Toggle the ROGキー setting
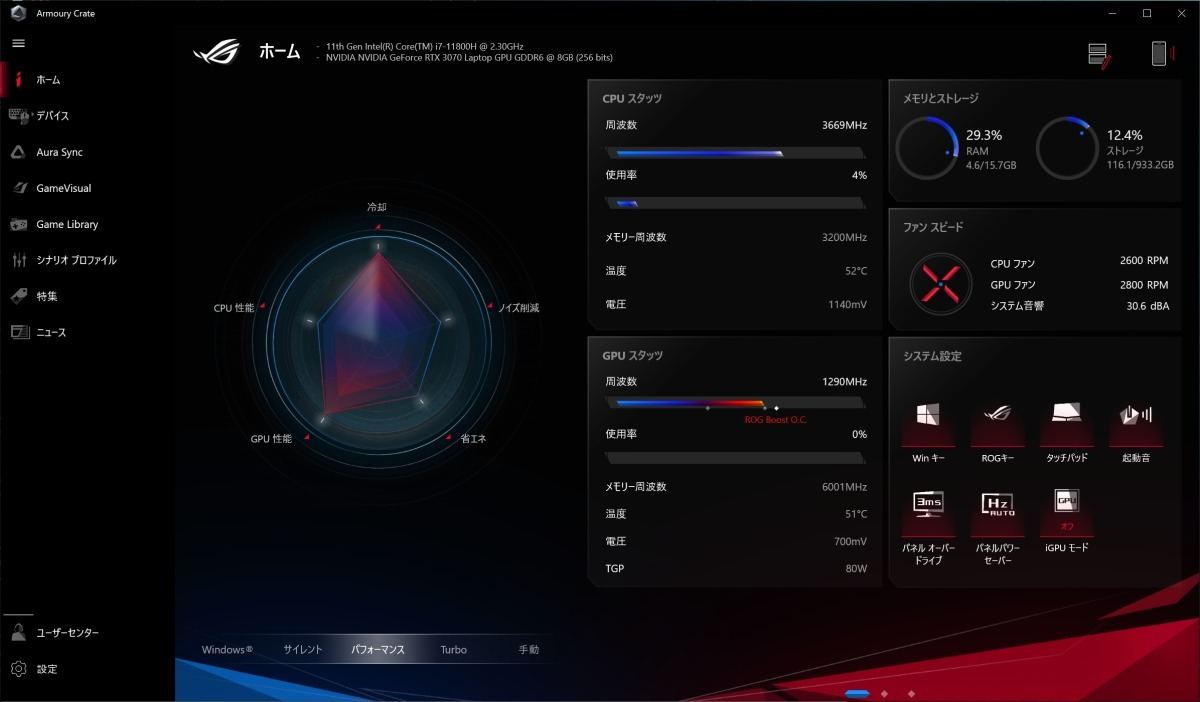 pyautogui.click(x=998, y=423)
